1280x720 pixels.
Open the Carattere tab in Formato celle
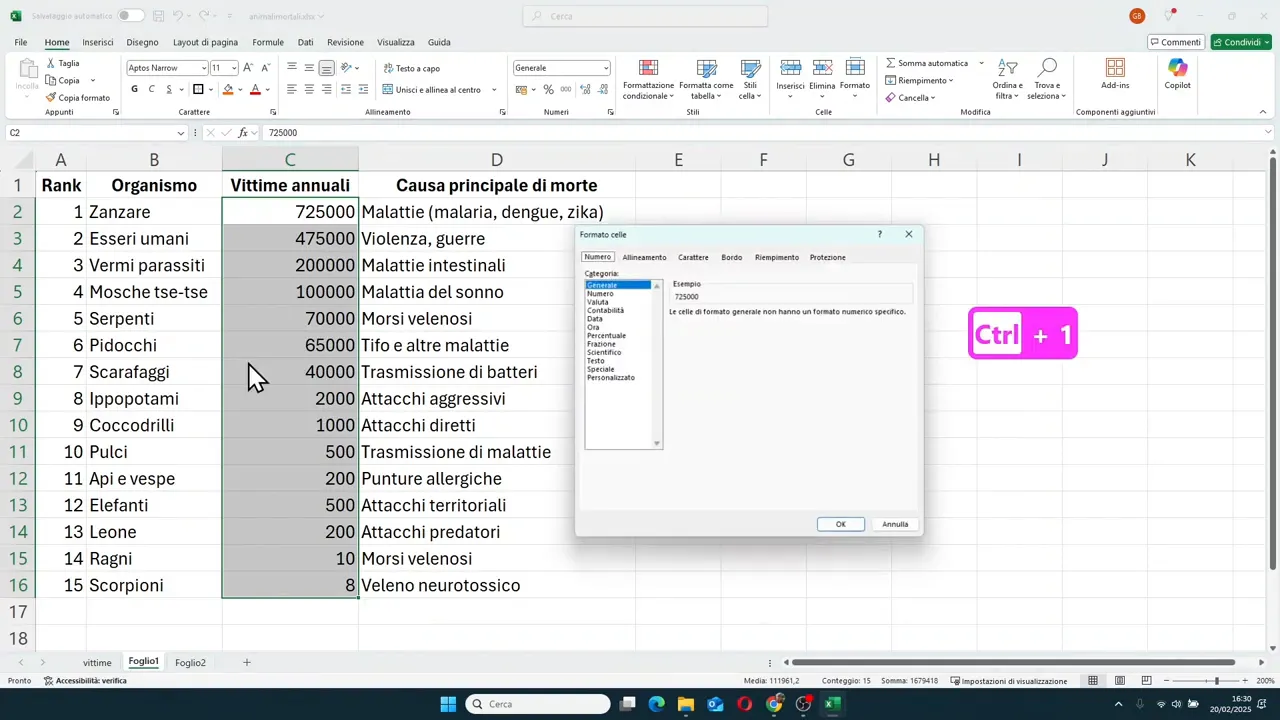coord(693,257)
